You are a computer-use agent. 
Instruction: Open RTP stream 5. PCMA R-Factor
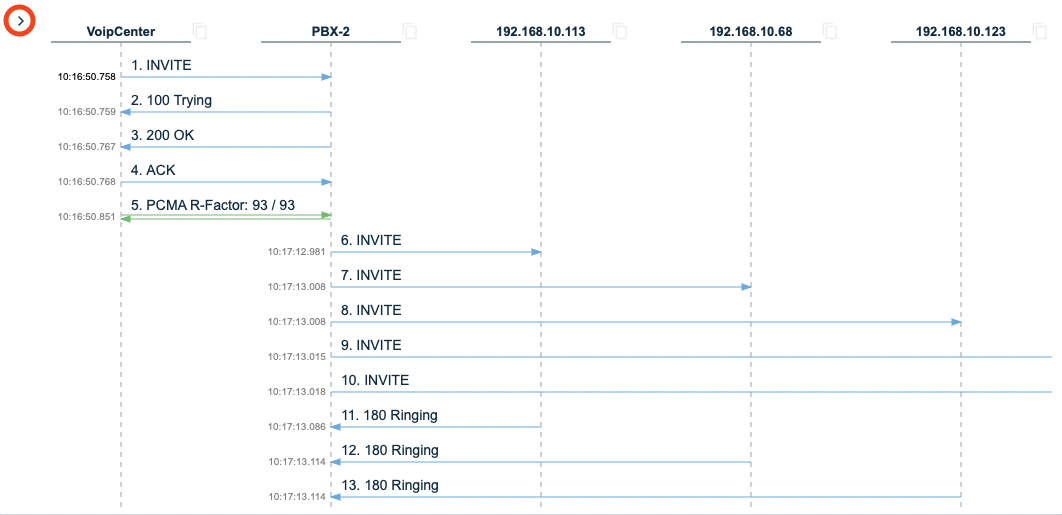pos(213,205)
